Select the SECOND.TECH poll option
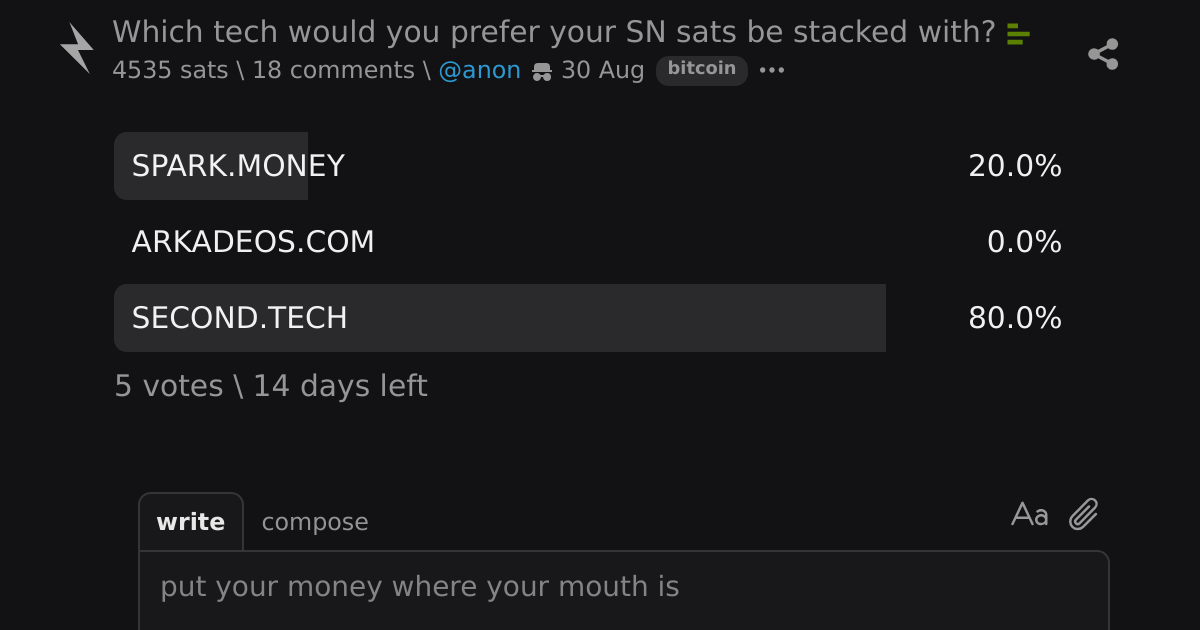 point(588,318)
